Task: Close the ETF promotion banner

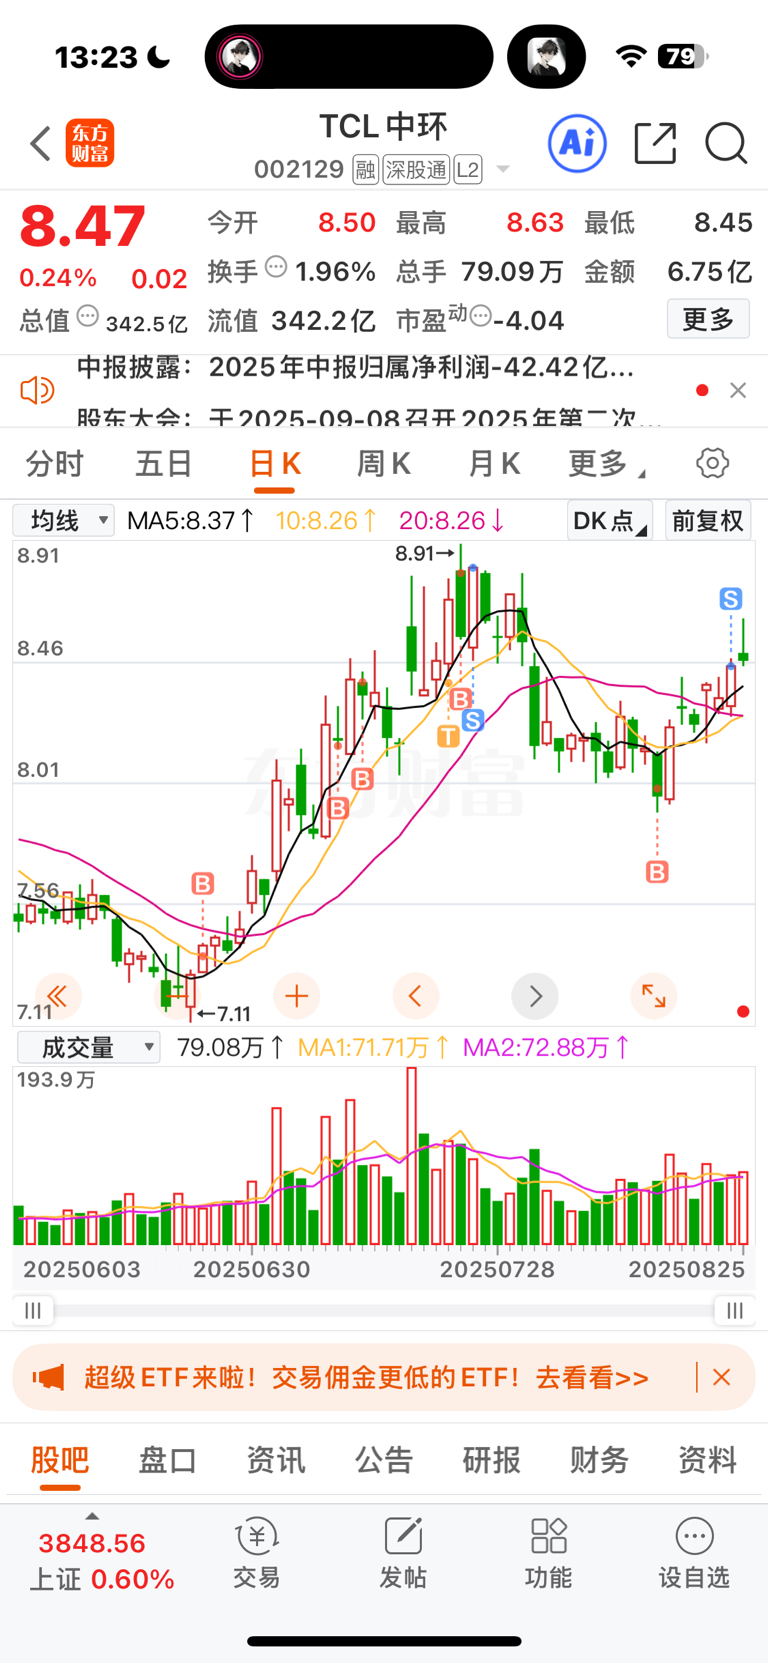Action: point(722,1377)
